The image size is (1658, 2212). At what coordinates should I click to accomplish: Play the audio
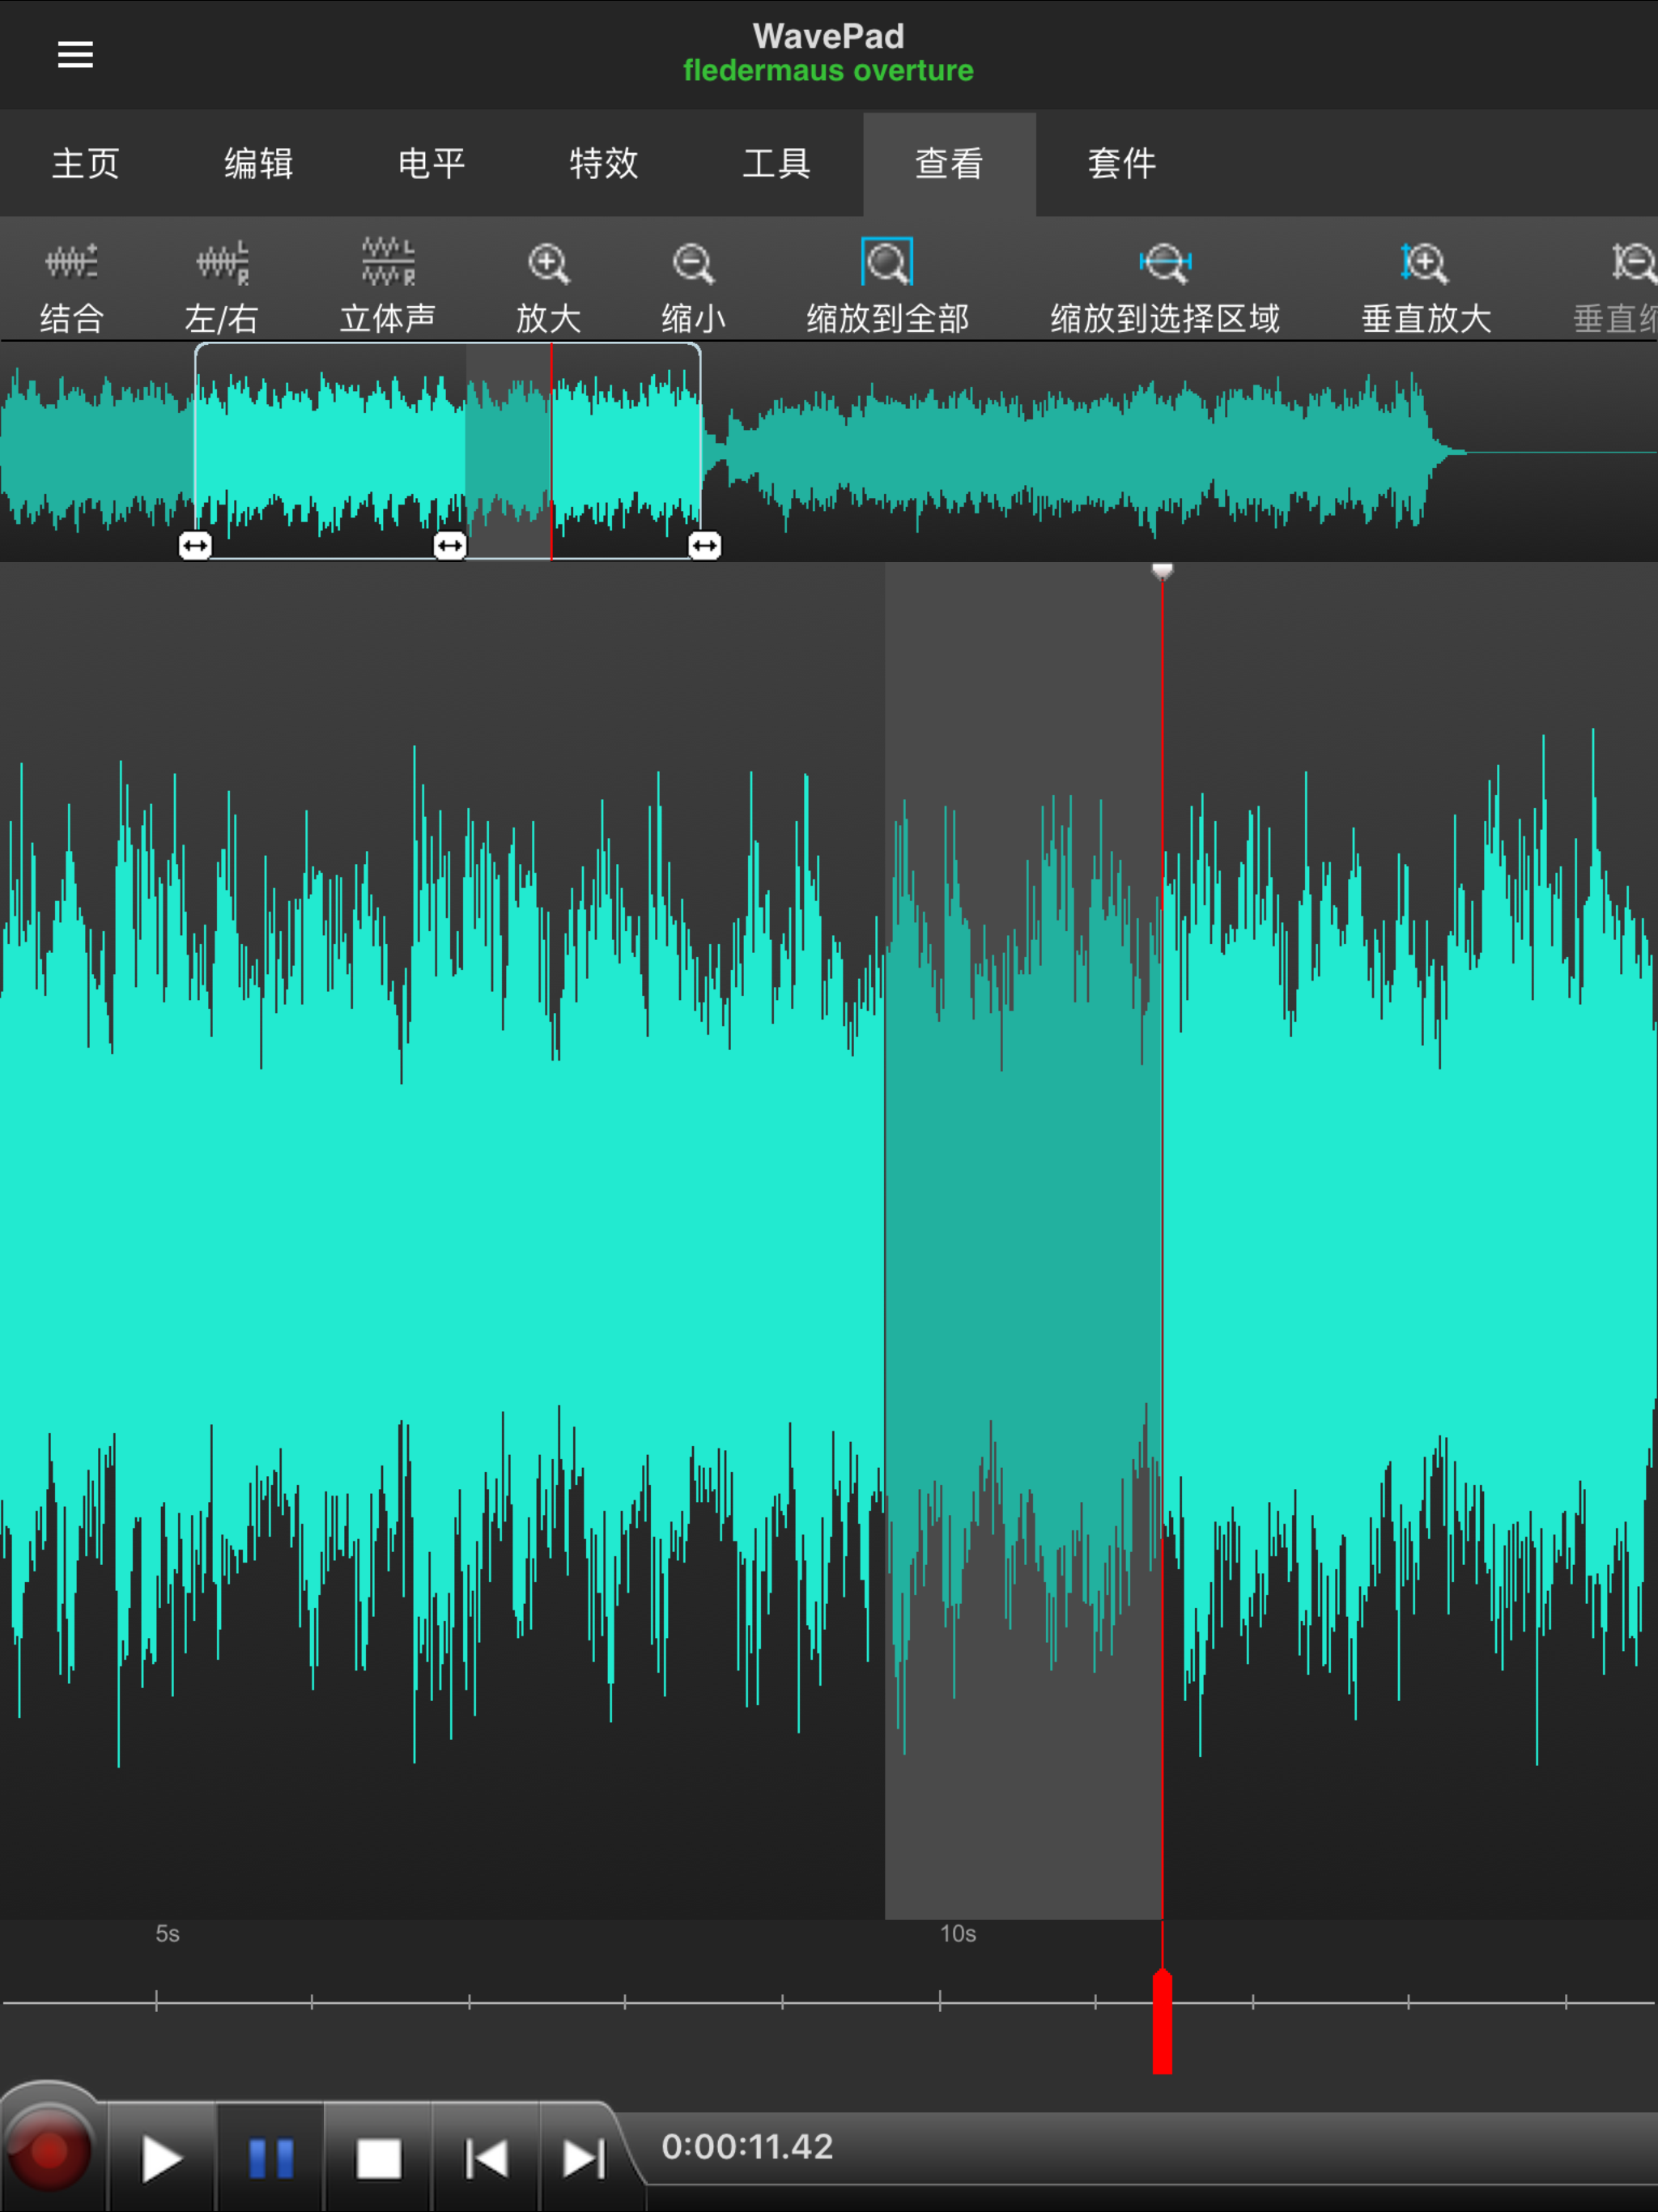(x=161, y=2158)
